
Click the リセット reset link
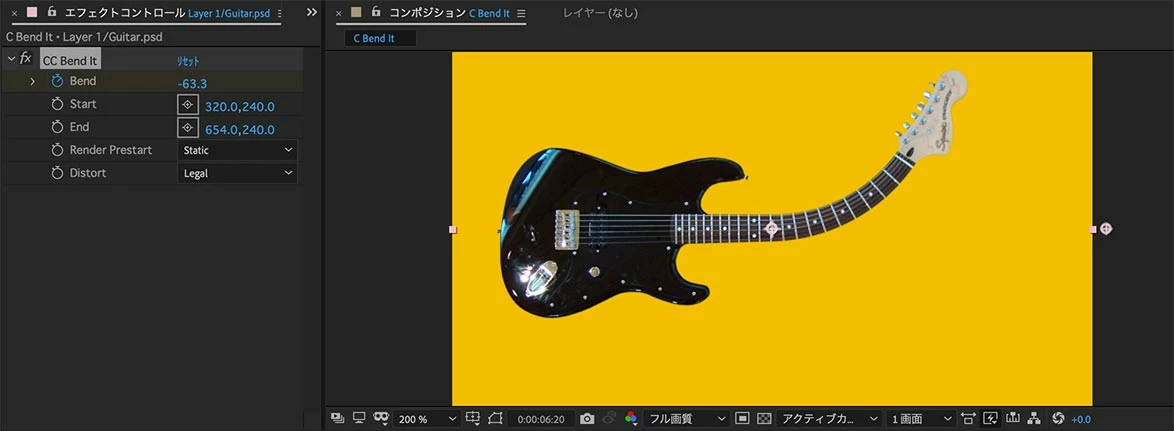click(x=188, y=61)
